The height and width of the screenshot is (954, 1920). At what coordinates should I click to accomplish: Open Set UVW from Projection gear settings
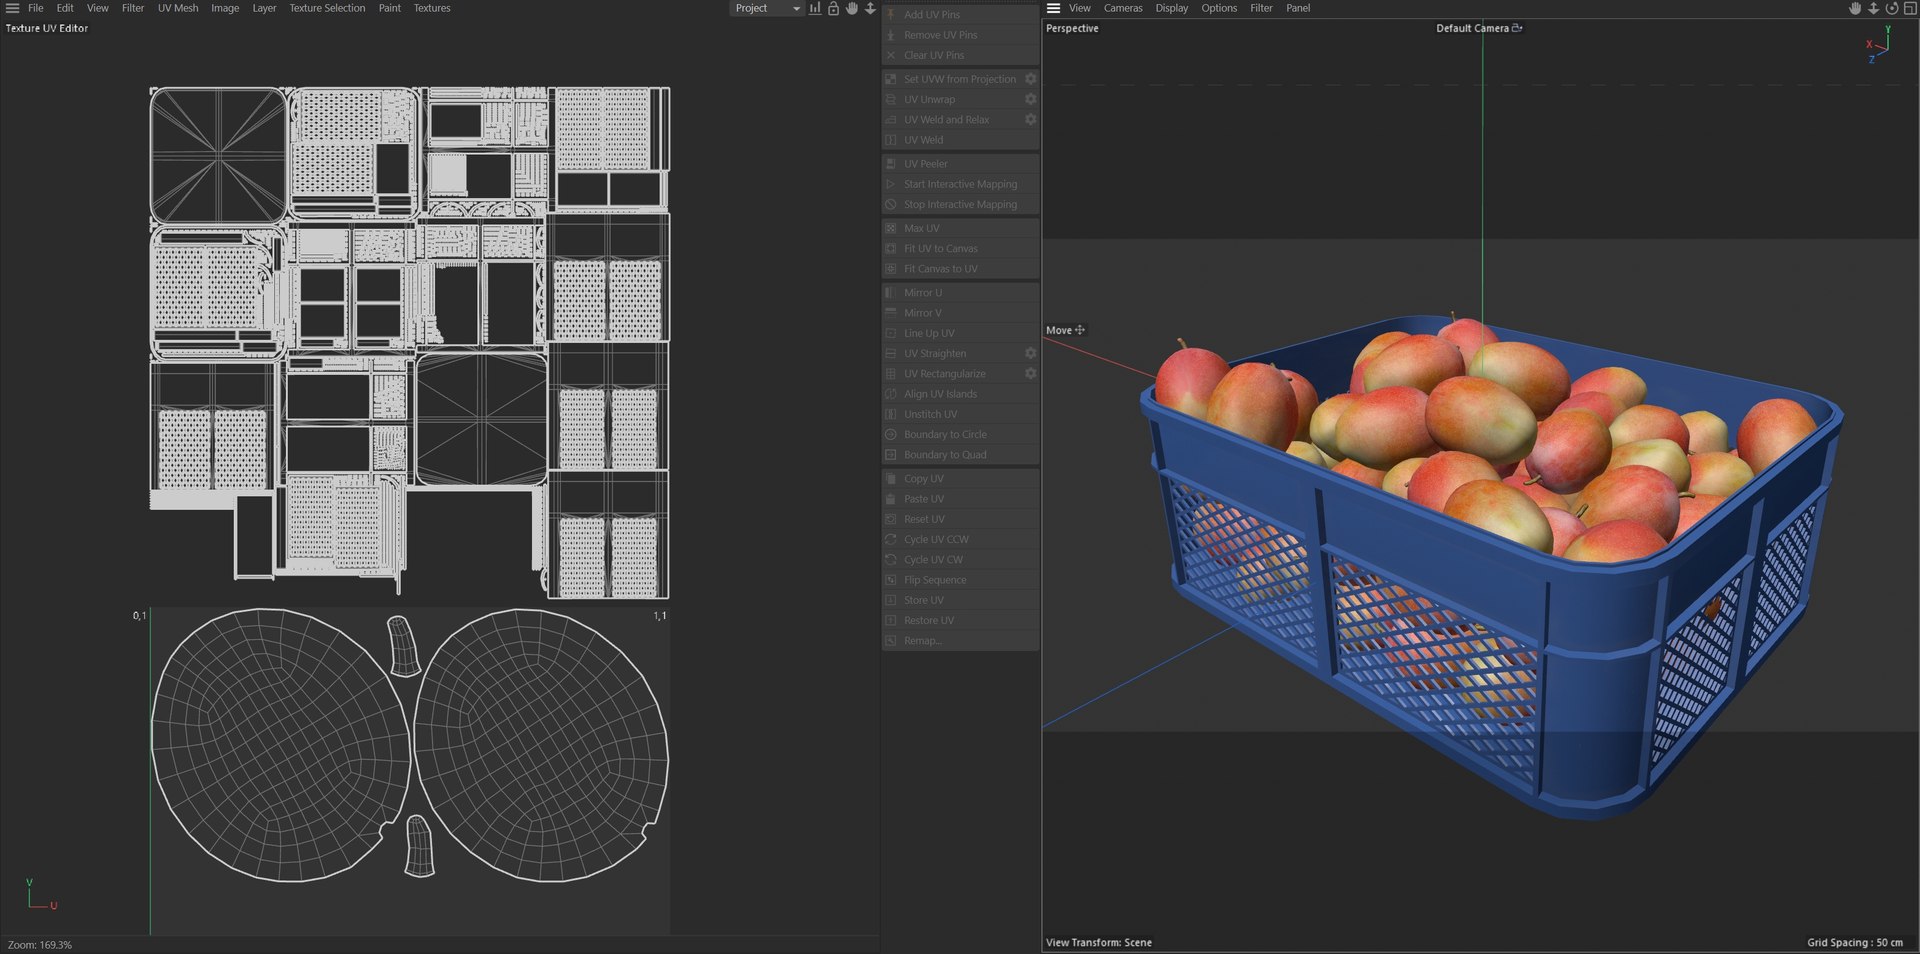1030,79
